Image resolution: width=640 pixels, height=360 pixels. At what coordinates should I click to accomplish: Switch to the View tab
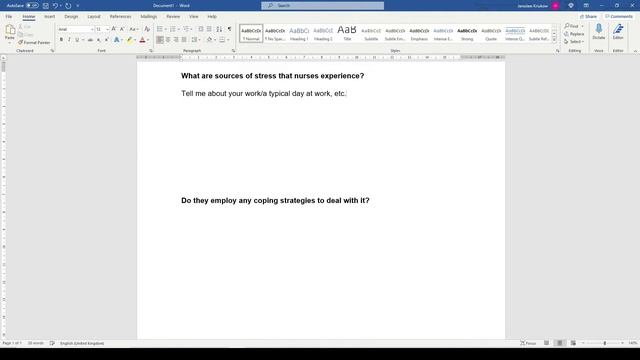click(193, 17)
